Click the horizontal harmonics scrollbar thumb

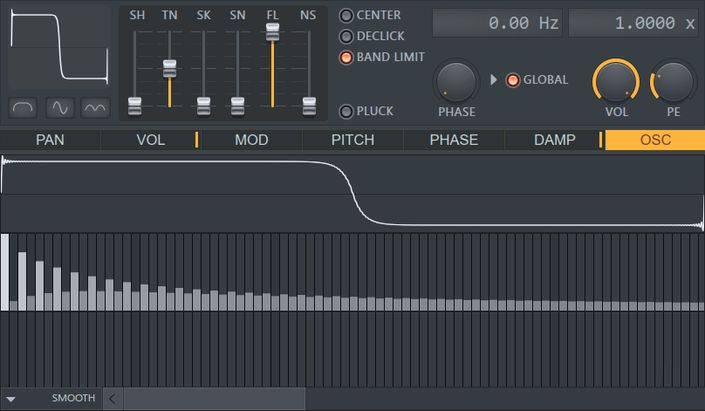point(214,398)
